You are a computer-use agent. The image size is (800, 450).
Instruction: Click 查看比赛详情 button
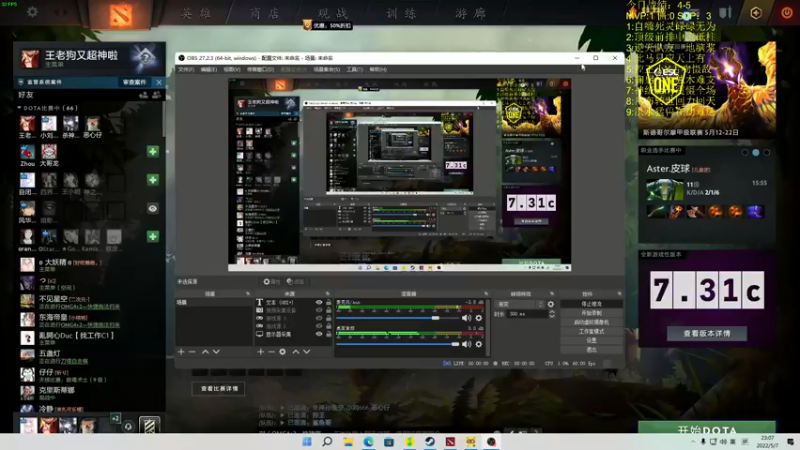click(219, 389)
